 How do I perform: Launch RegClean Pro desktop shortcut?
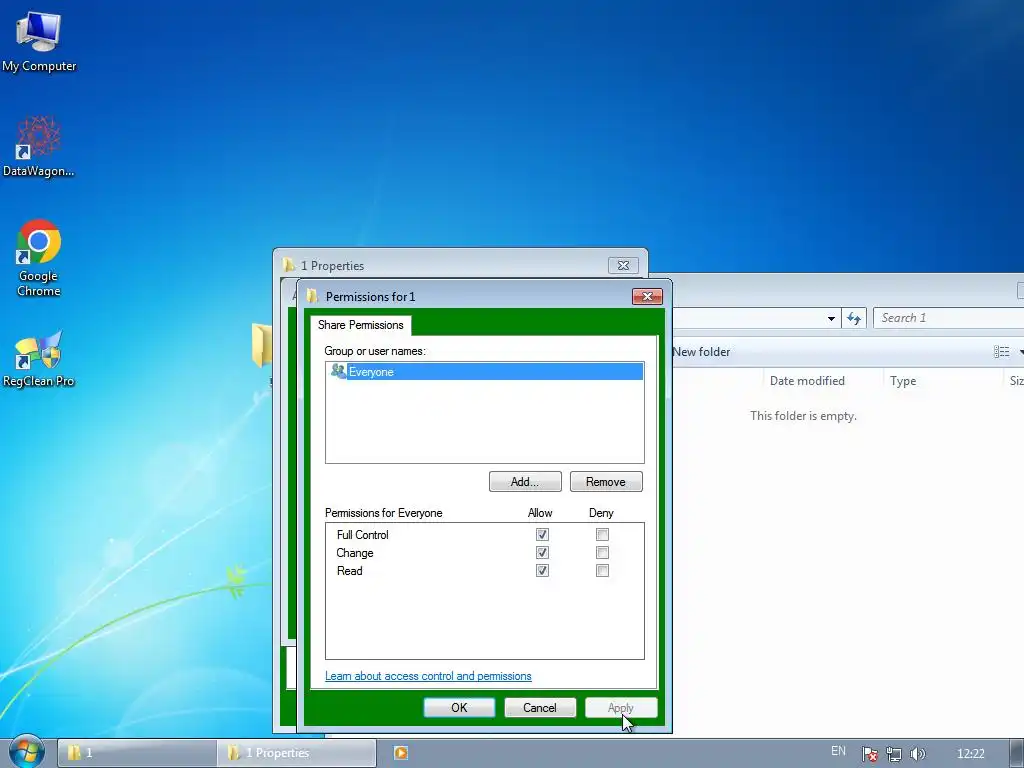pos(39,359)
